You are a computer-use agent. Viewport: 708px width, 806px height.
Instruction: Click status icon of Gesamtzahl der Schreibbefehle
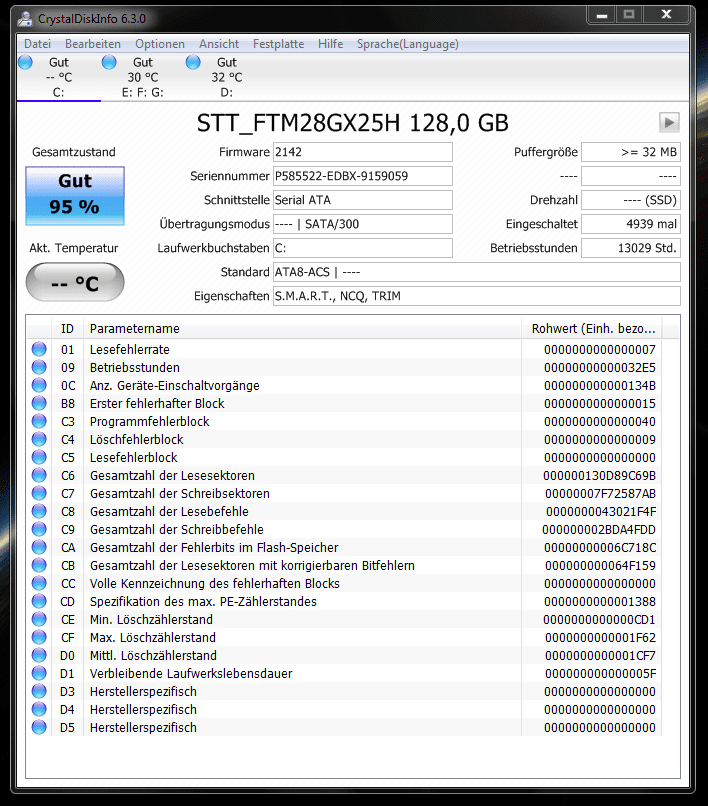tap(39, 529)
